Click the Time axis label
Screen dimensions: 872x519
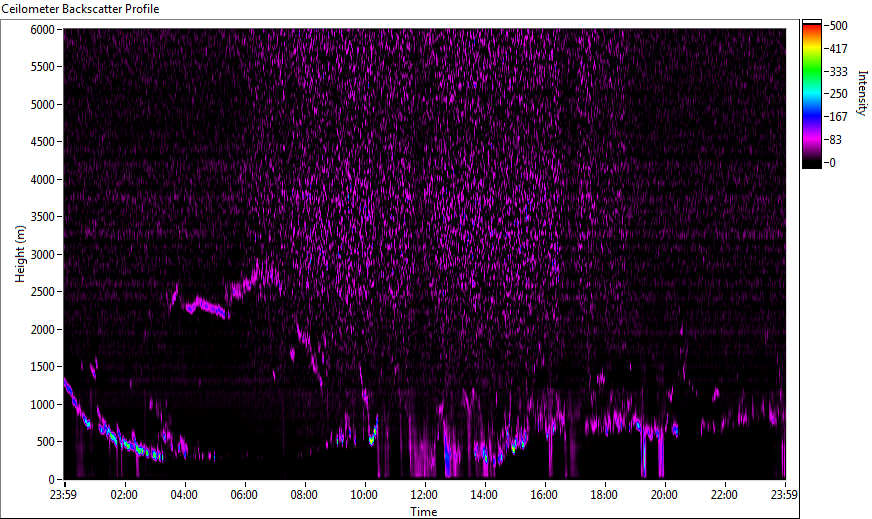tap(424, 512)
